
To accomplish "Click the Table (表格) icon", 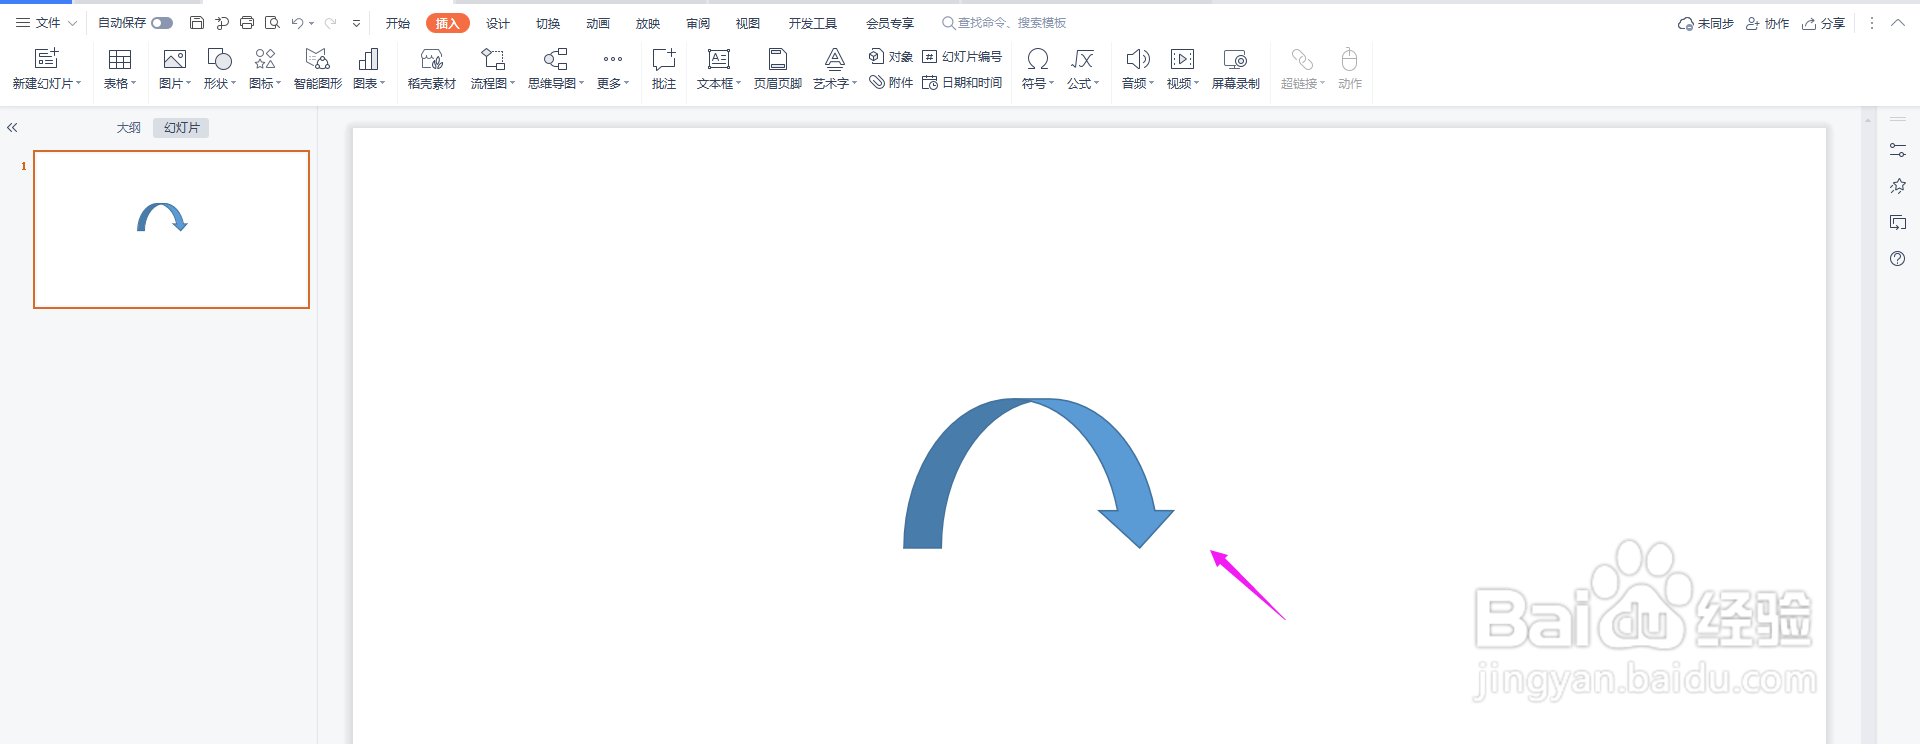I will pos(120,59).
